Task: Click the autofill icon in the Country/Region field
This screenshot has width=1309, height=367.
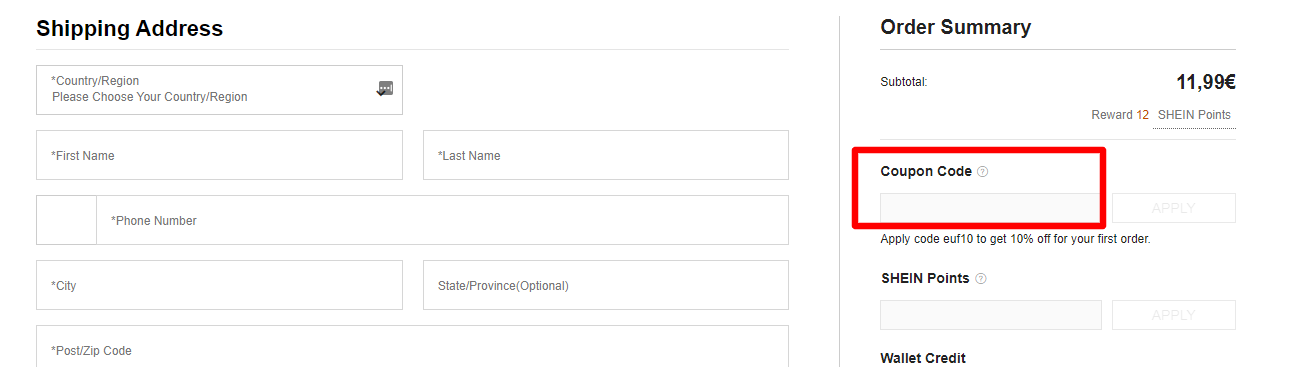Action: (x=385, y=89)
